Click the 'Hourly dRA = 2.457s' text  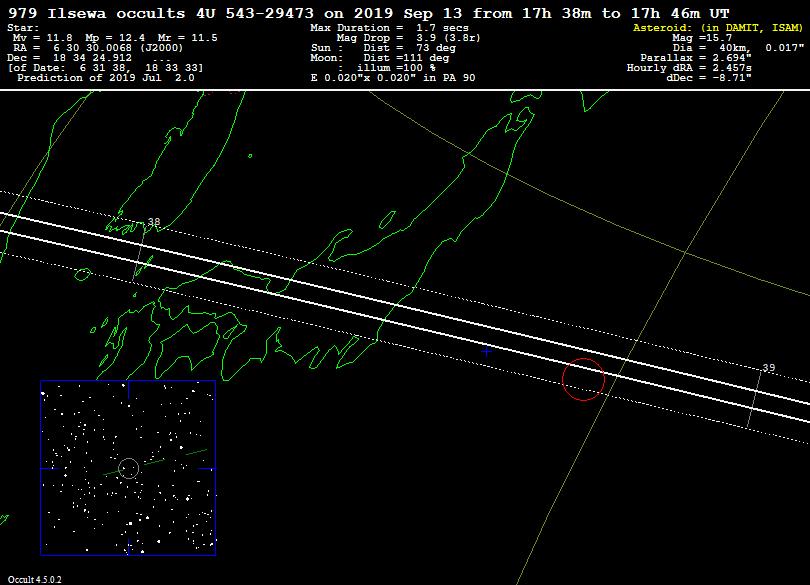[689, 68]
